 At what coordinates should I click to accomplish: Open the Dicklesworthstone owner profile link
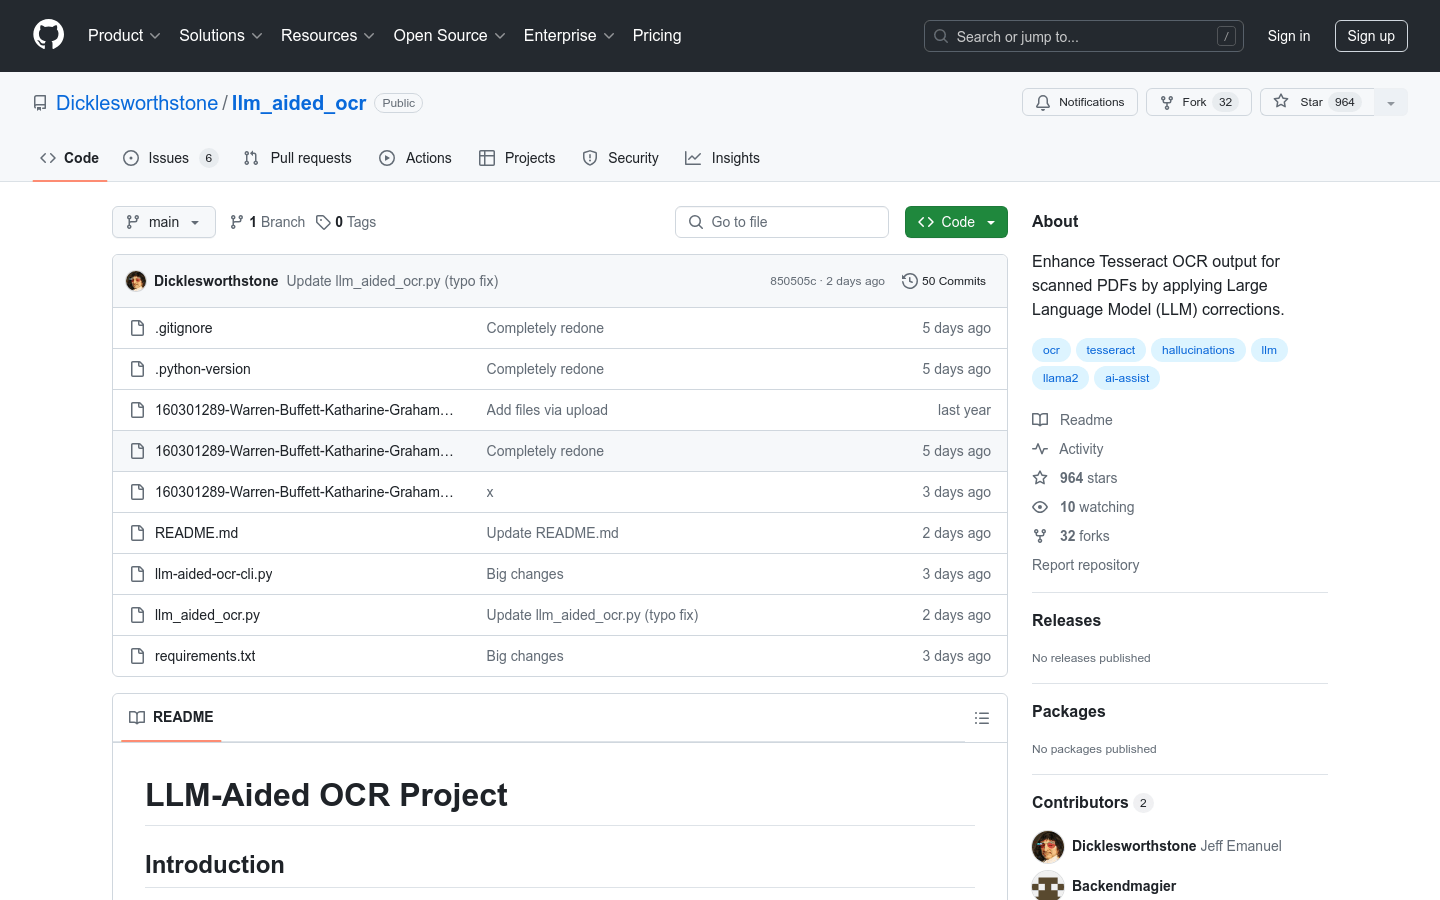tap(137, 103)
